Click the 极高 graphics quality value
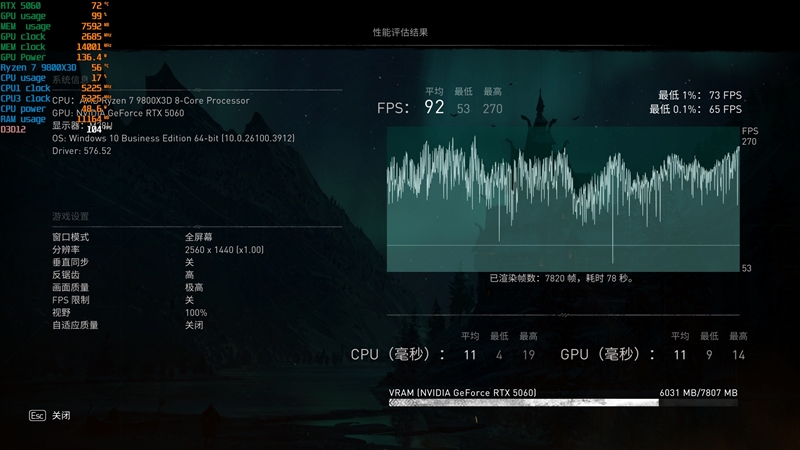Screen dimensions: 800x450 tap(194, 287)
